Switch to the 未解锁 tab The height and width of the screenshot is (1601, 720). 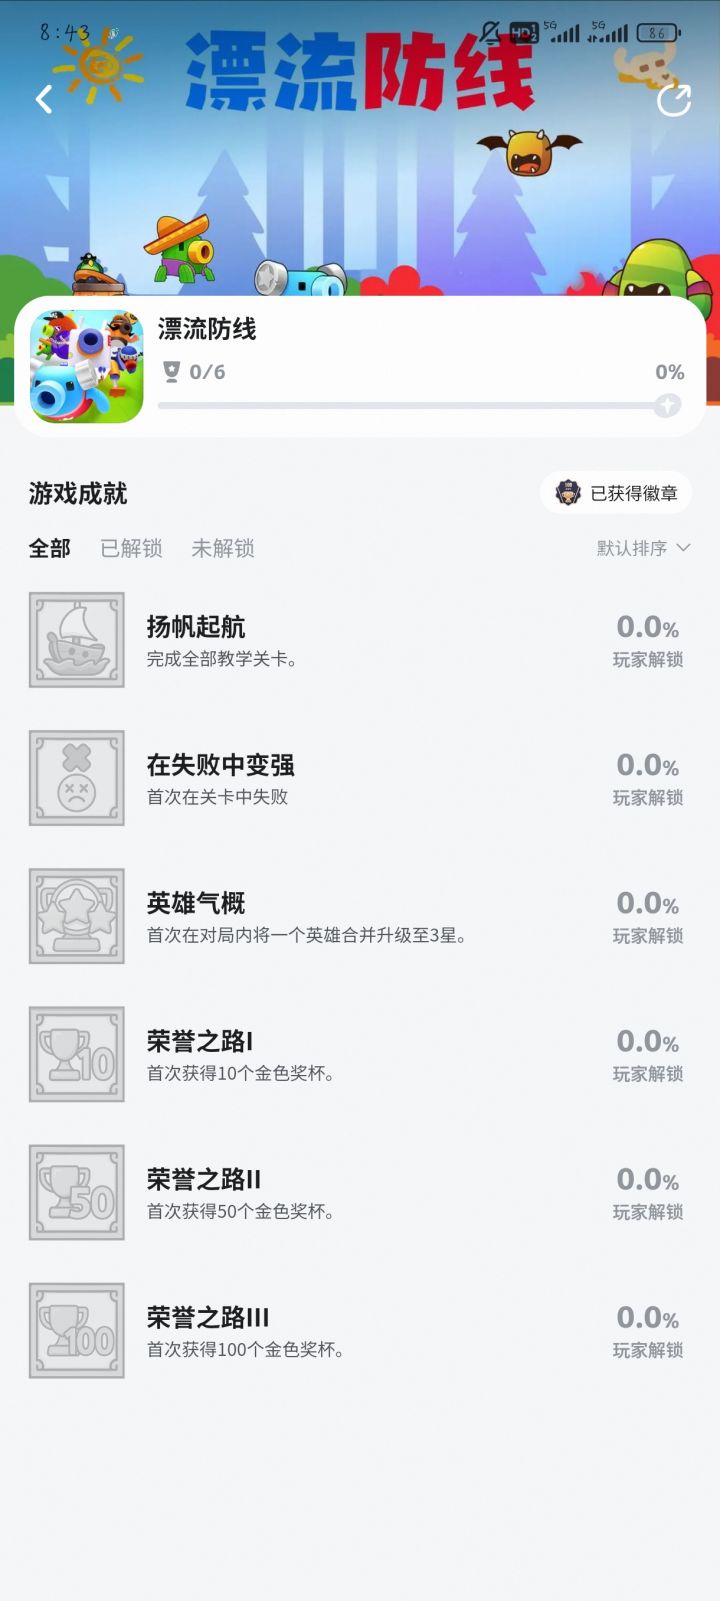pyautogui.click(x=222, y=548)
